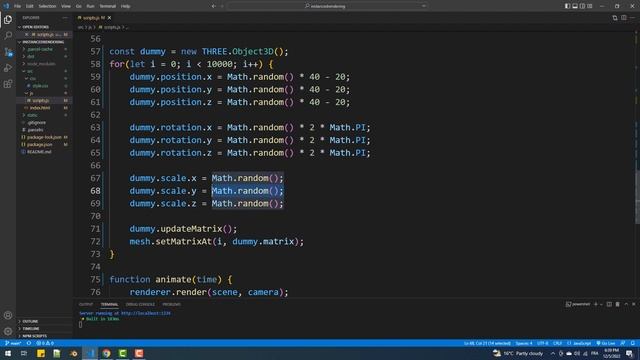Image resolution: width=640 pixels, height=360 pixels.
Task: Open the Explorer view in activity bar
Action: (x=8, y=20)
